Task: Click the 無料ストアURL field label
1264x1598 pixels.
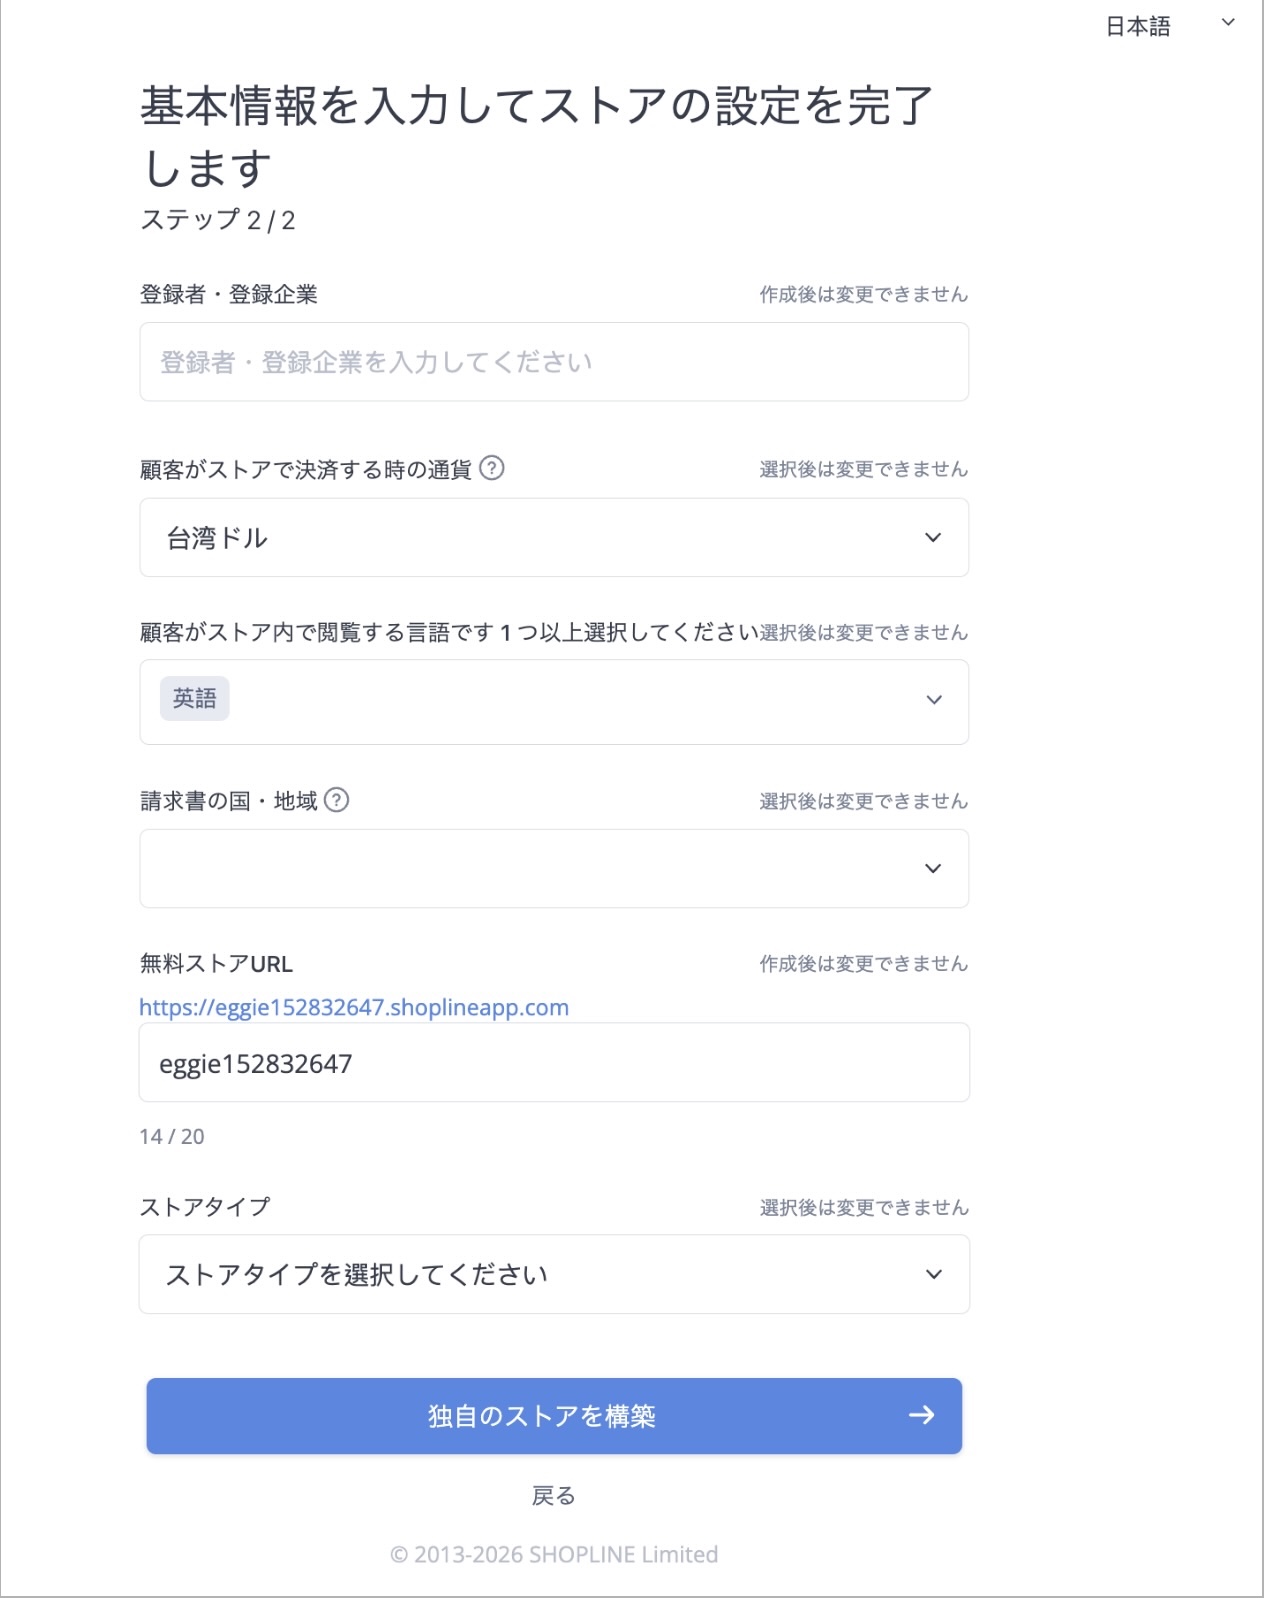Action: (x=216, y=964)
